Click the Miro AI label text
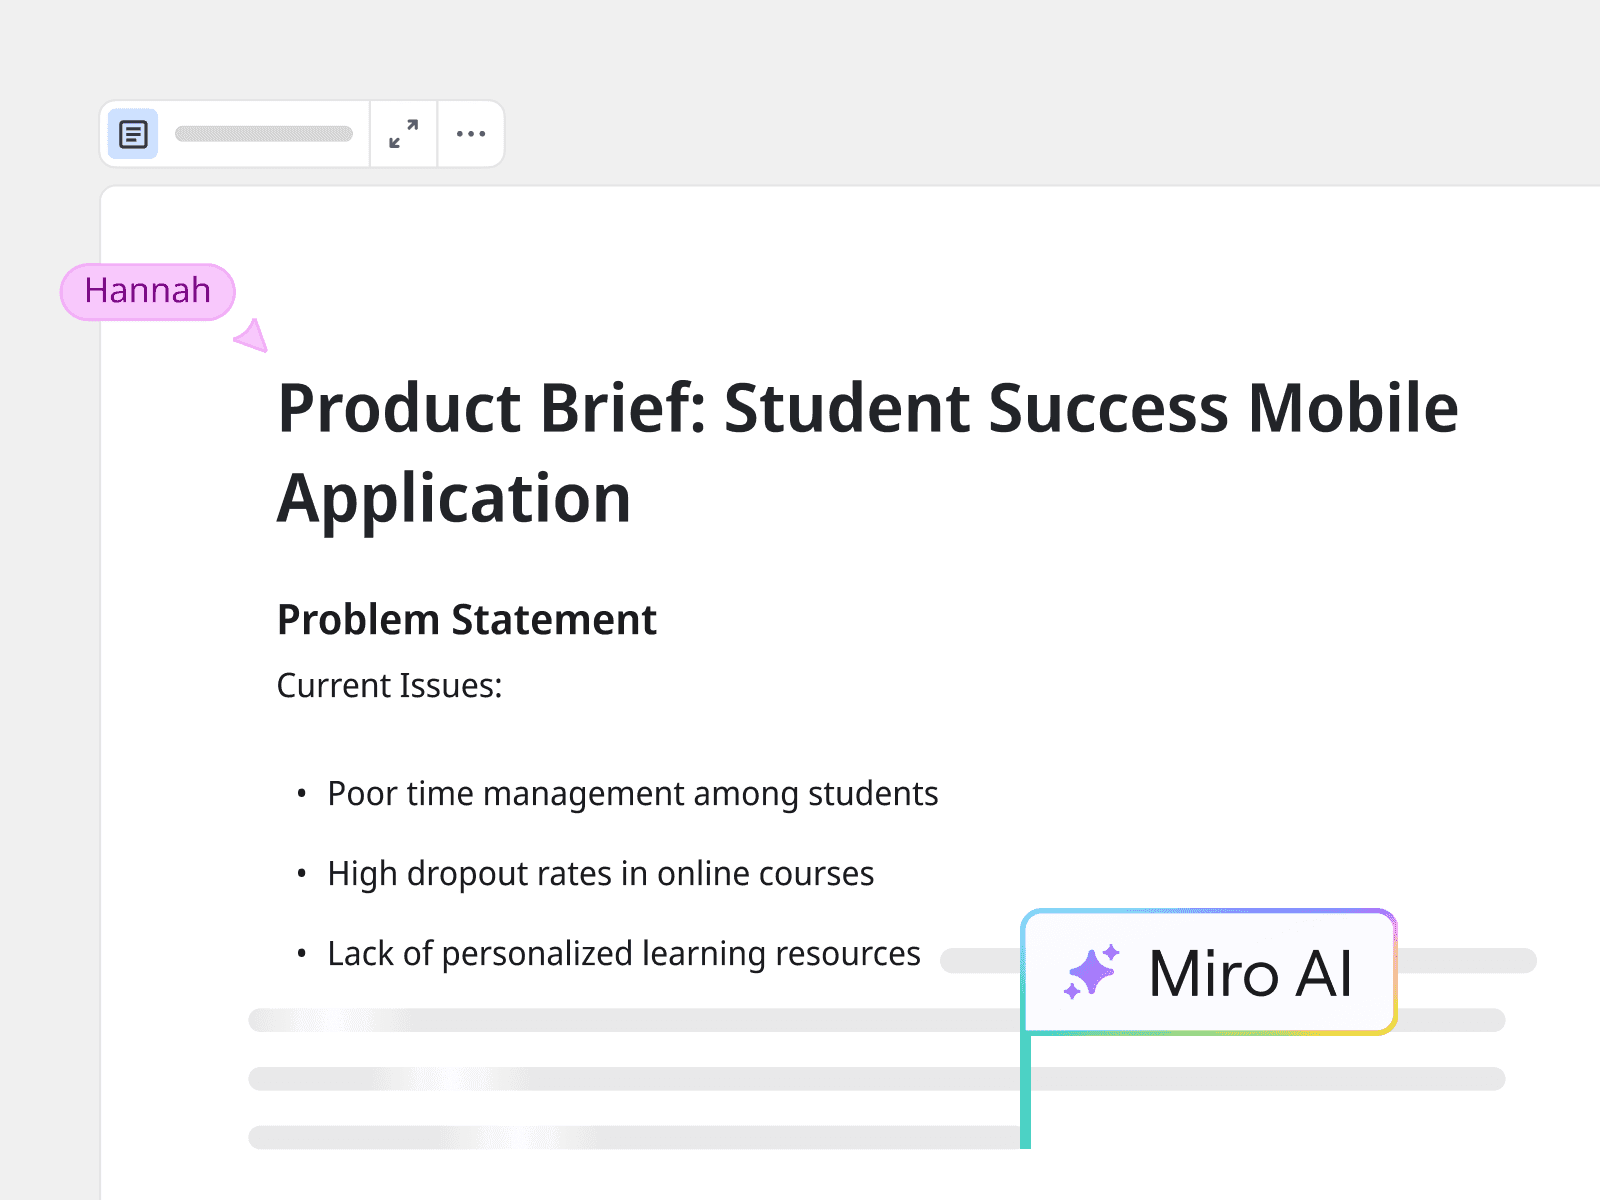This screenshot has width=1600, height=1200. [1250, 974]
